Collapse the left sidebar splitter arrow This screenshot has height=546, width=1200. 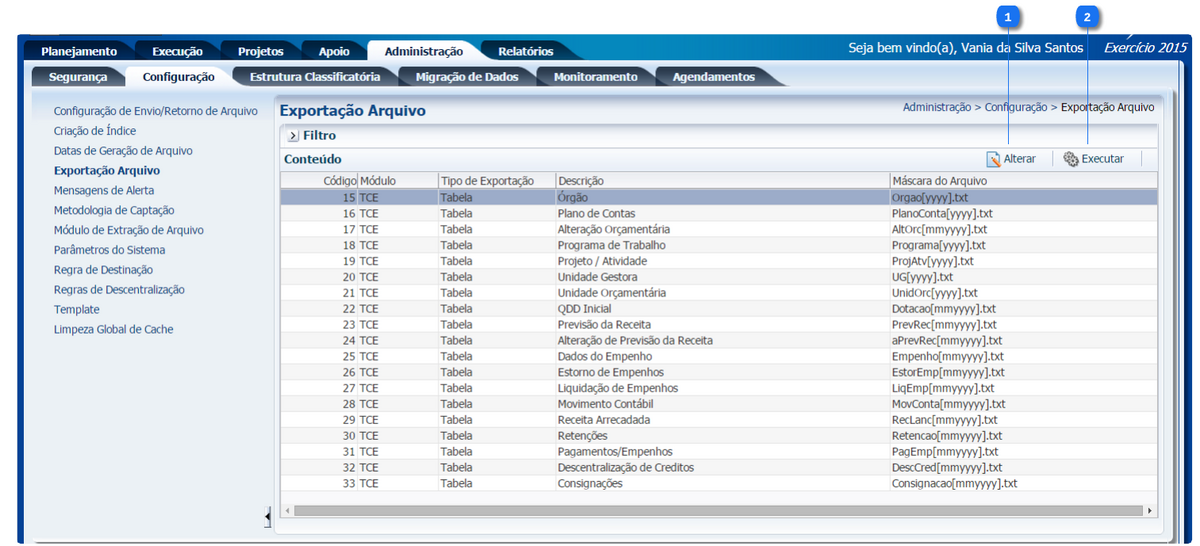267,516
